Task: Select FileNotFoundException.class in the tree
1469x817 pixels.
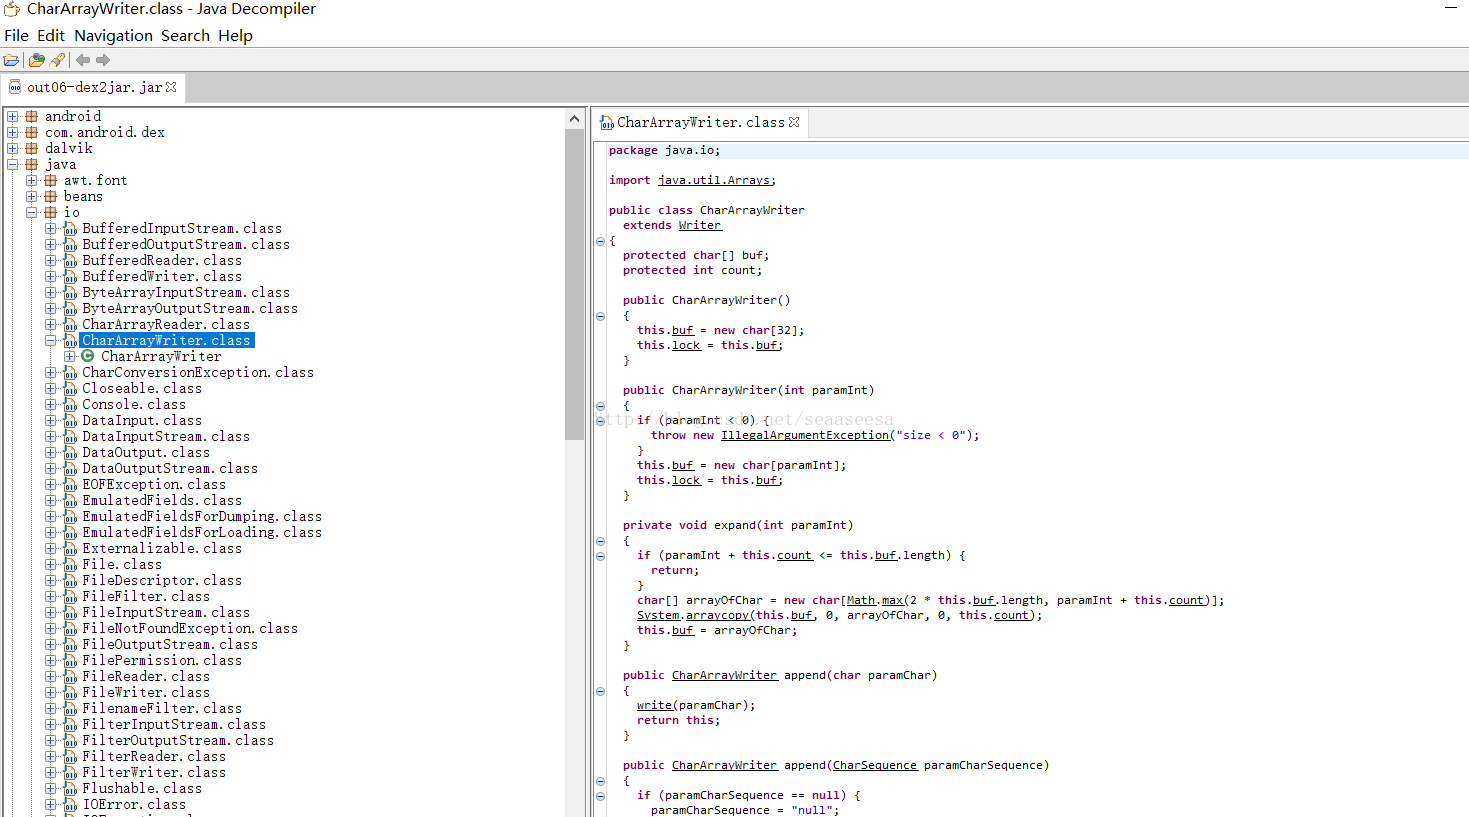Action: [190, 628]
